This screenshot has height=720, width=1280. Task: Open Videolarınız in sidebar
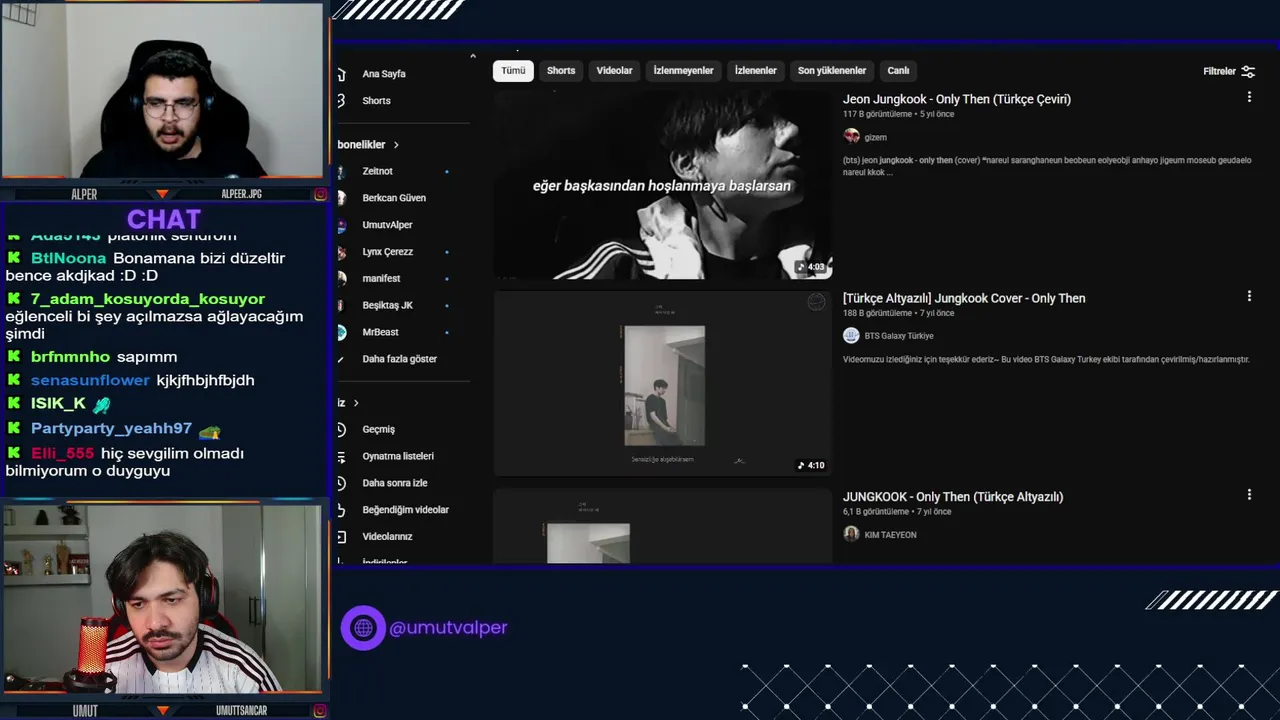(387, 537)
